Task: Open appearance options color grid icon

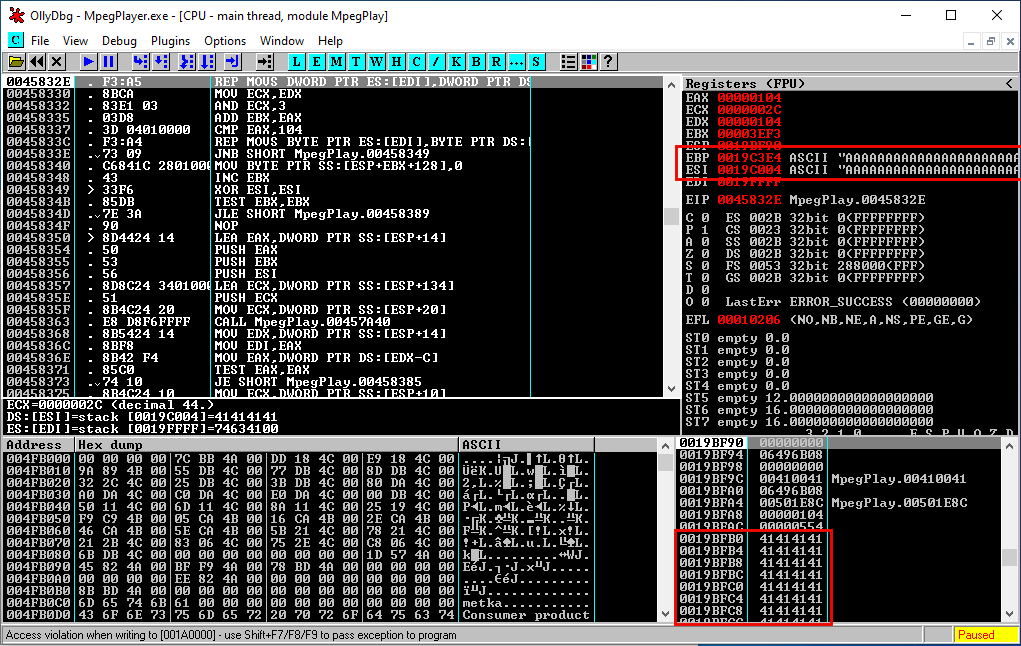Action: [x=589, y=62]
